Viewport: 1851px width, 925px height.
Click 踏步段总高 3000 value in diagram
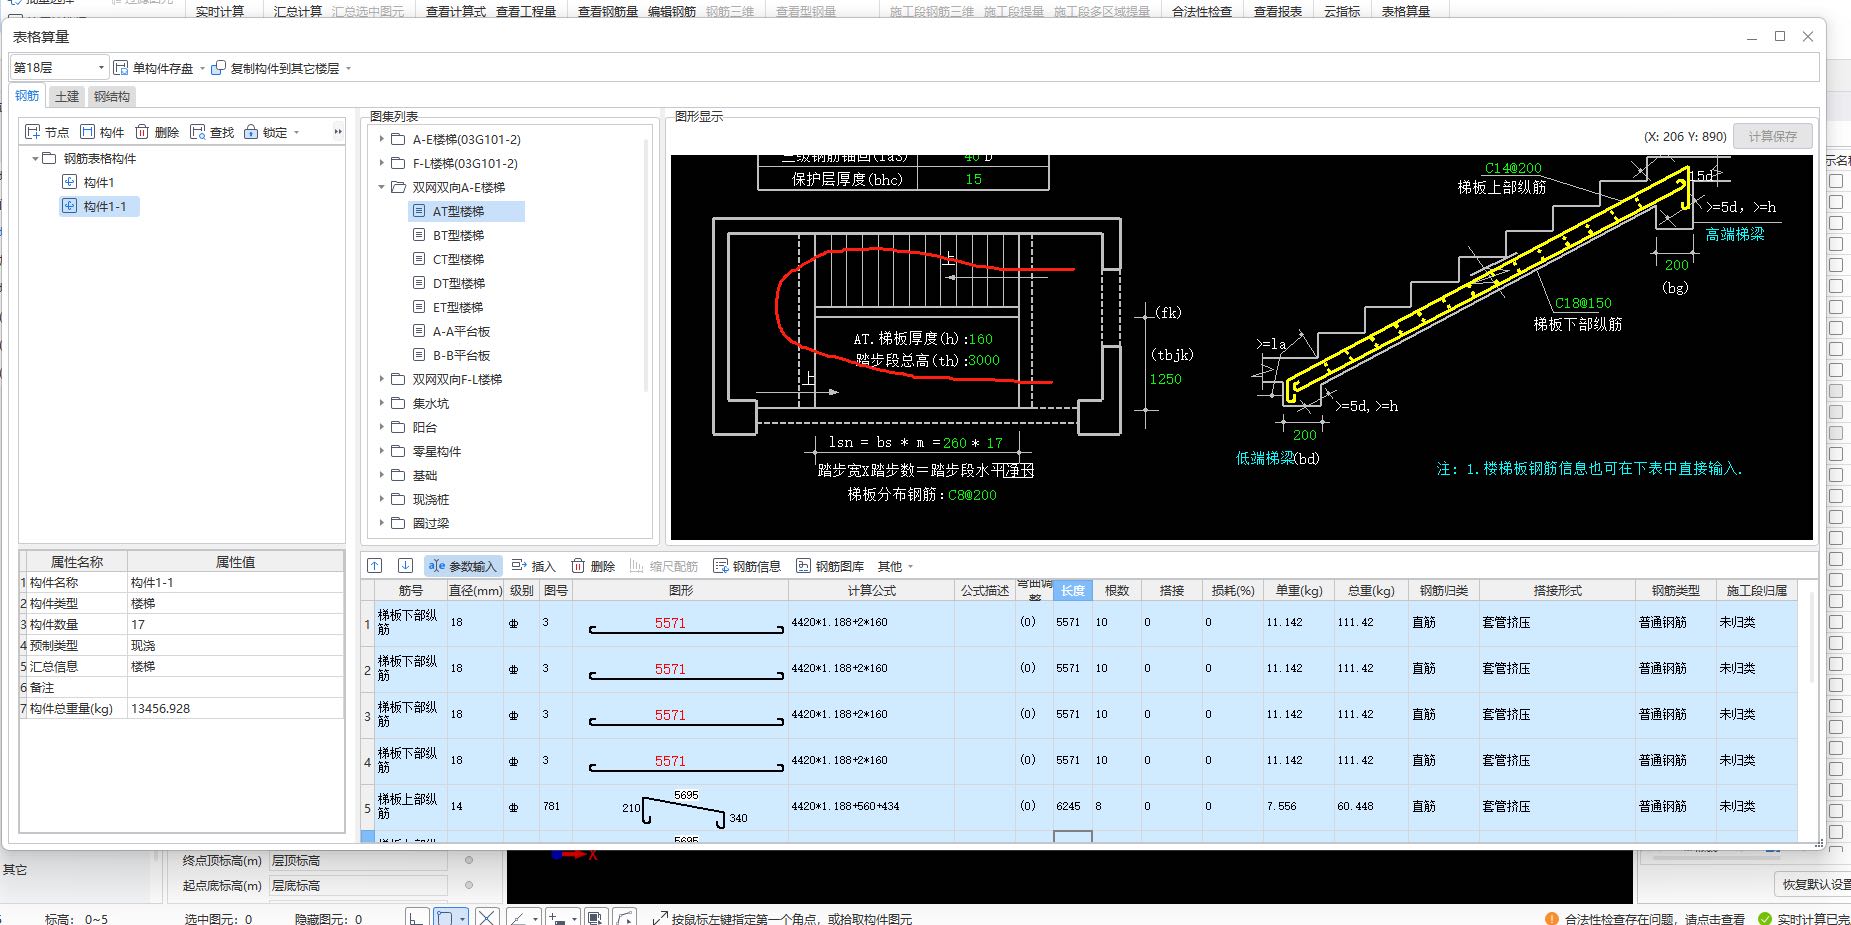[x=983, y=360]
